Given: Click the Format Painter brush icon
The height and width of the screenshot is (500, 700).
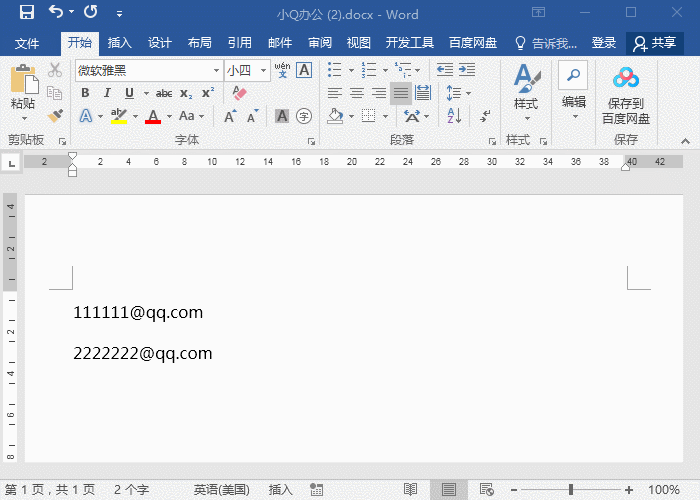Looking at the screenshot, I should point(55,116).
